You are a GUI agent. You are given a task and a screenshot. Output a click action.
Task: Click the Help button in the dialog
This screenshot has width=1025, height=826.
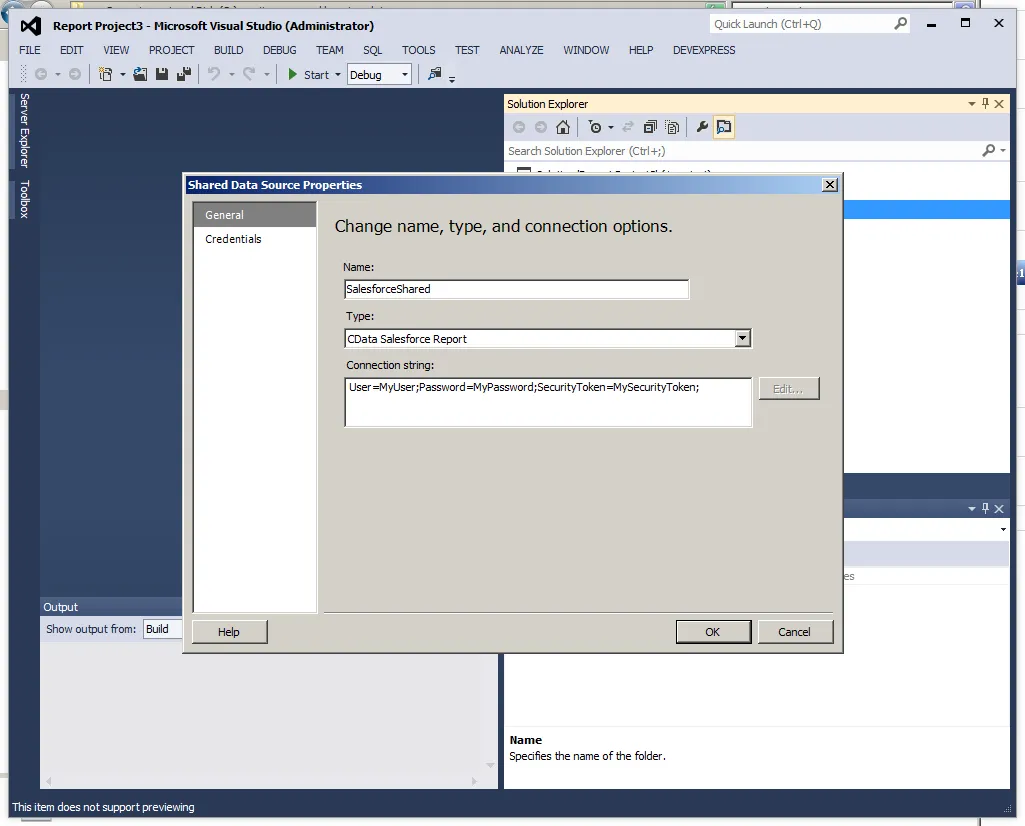(229, 631)
